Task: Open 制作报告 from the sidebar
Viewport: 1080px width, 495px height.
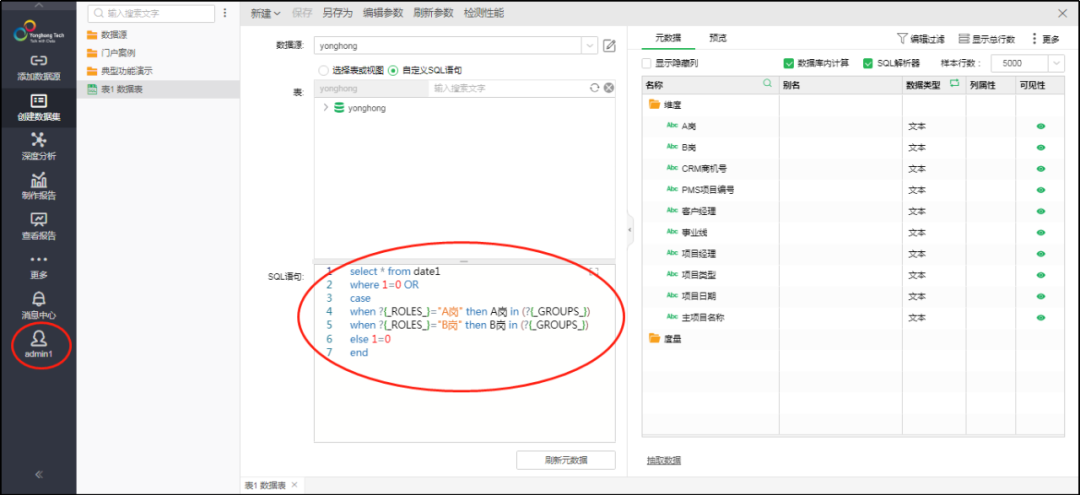Action: [x=38, y=186]
